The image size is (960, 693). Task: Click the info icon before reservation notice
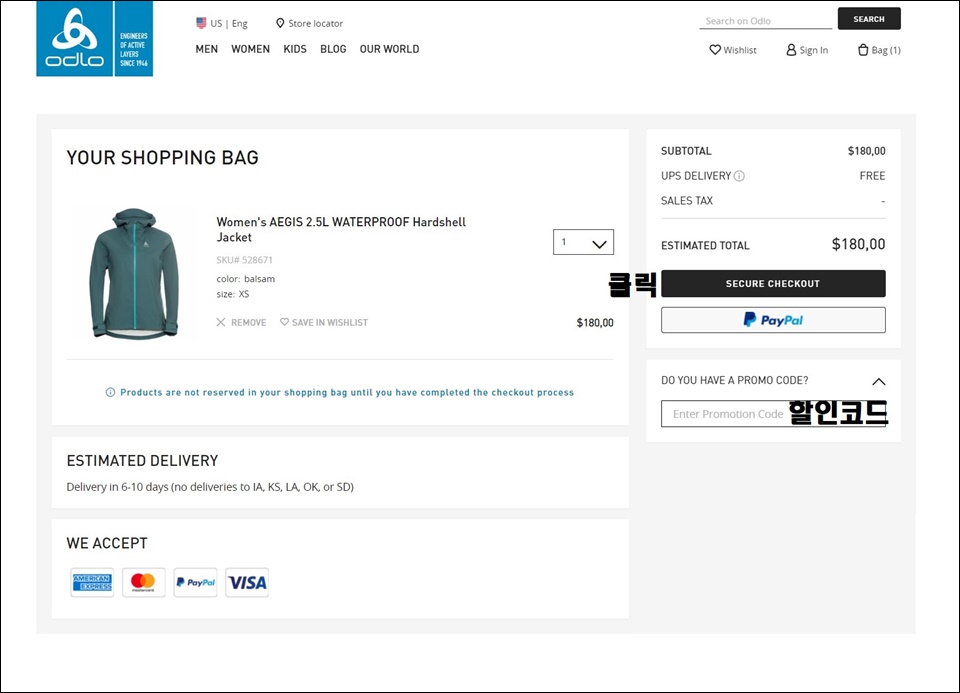[110, 392]
